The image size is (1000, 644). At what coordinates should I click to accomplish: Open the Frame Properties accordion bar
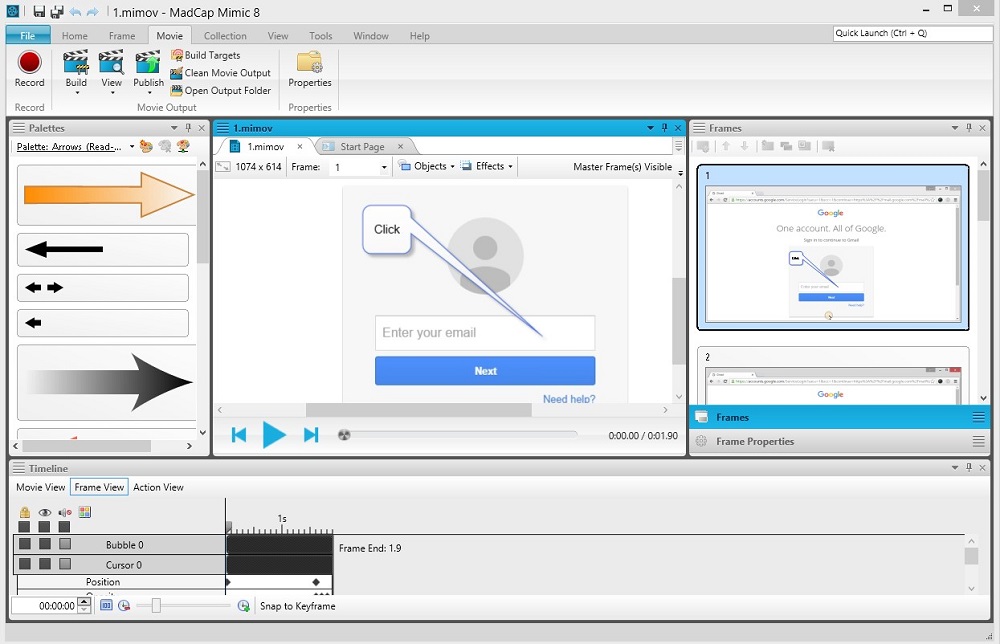840,441
